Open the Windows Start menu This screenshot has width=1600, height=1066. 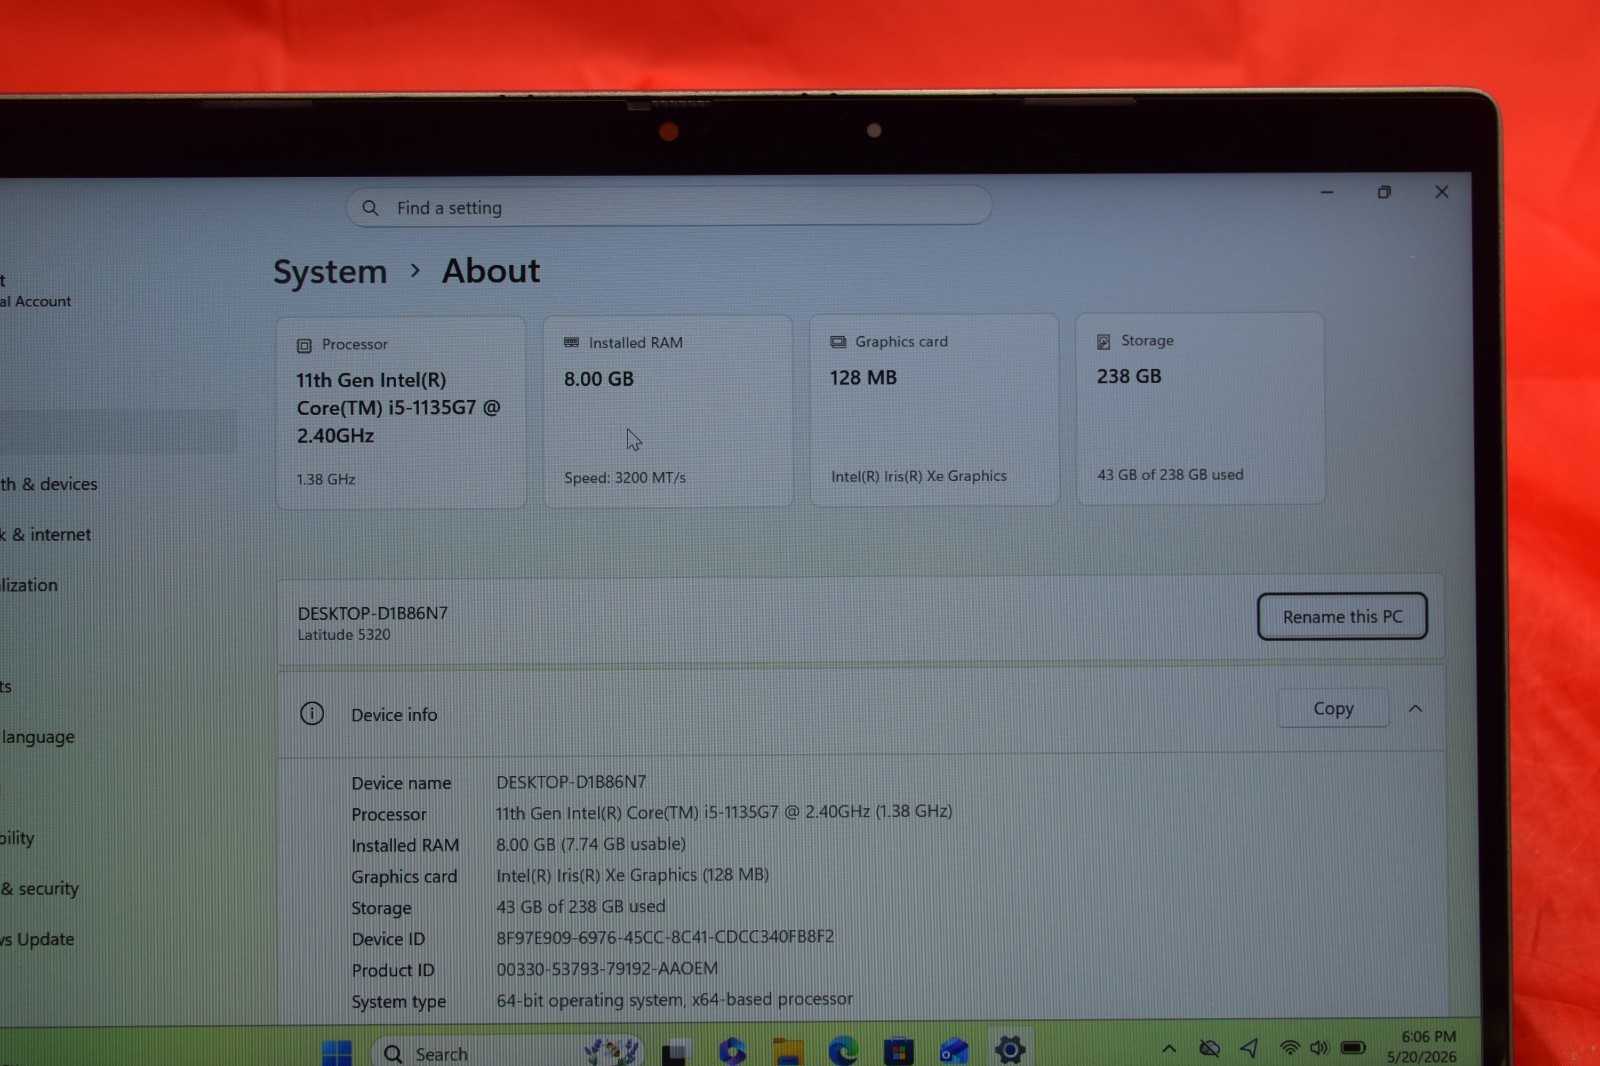coord(337,1053)
